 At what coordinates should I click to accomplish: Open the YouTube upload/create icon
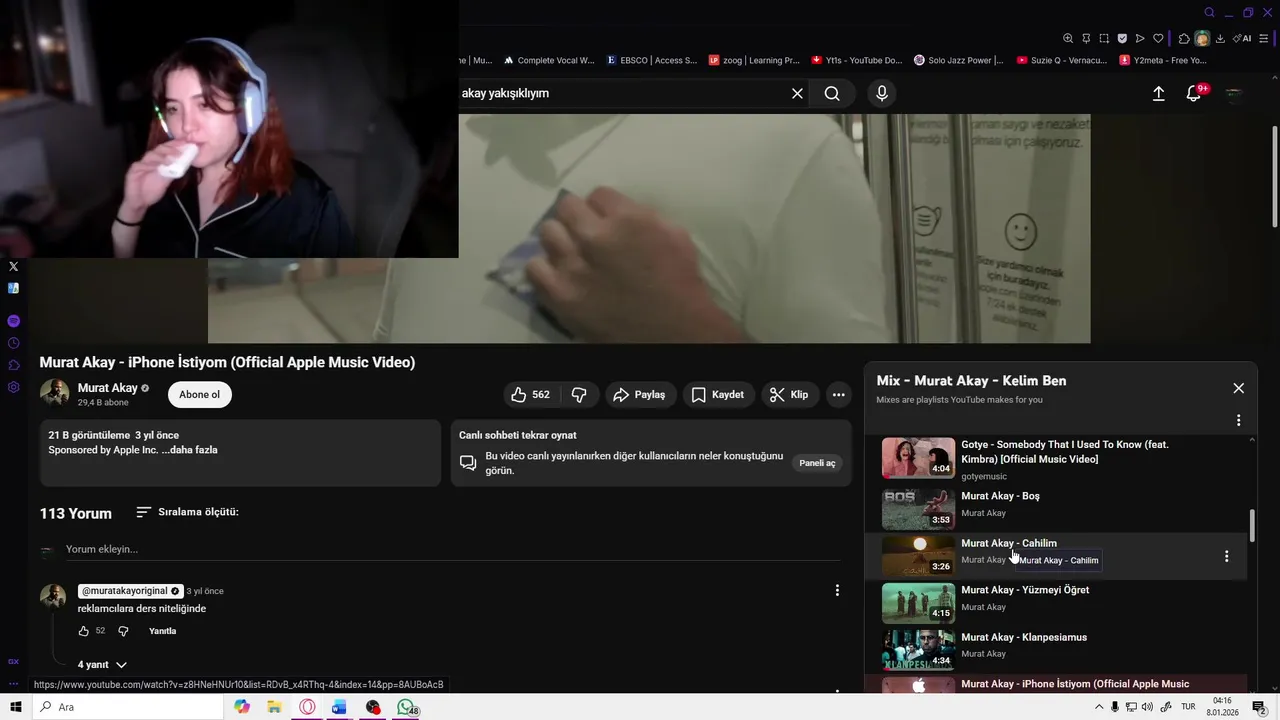click(1158, 93)
